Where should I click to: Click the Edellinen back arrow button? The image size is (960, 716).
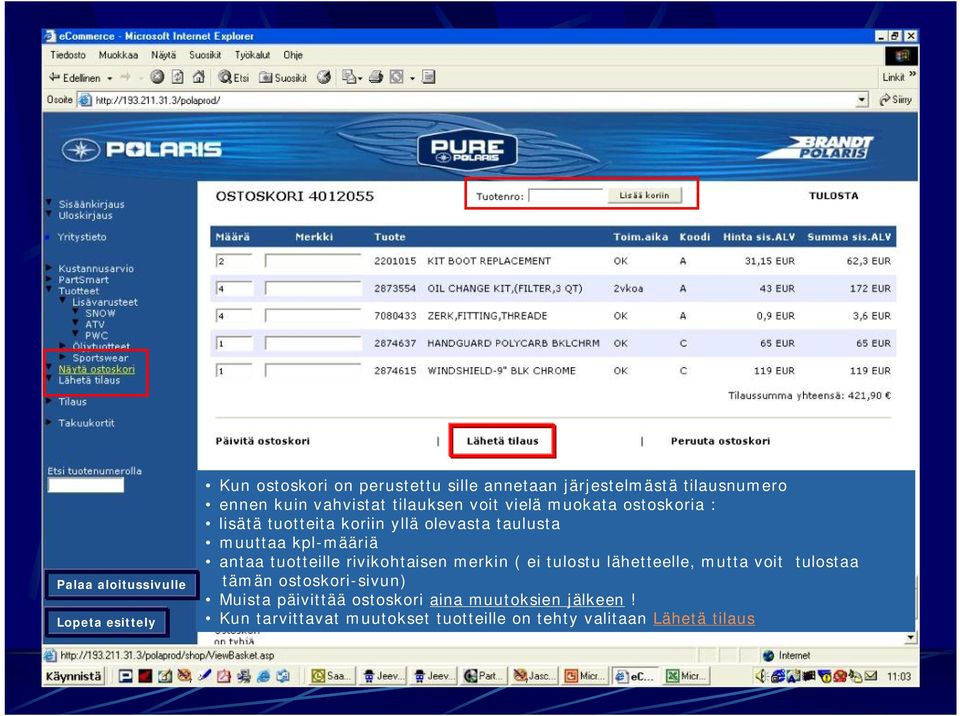(74, 78)
